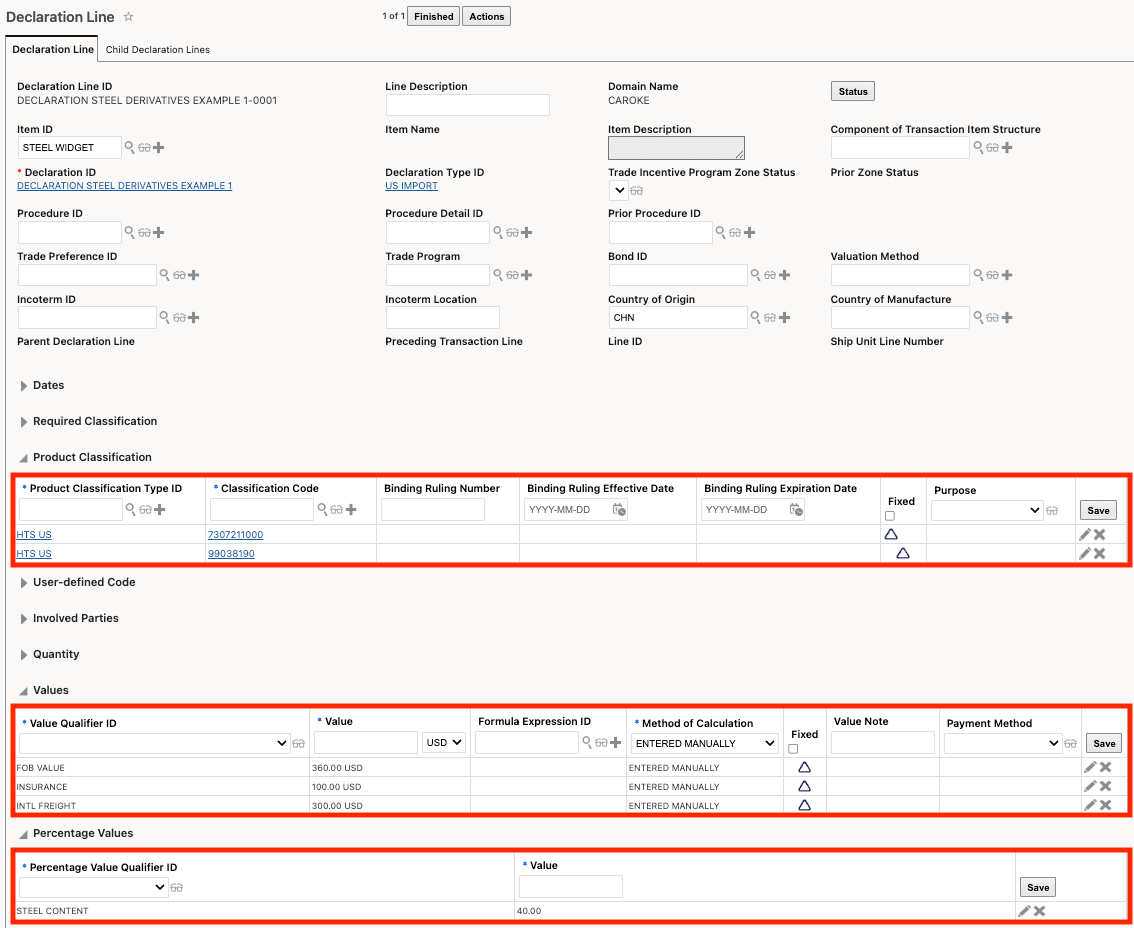Search Formula Expression ID lookup

click(x=587, y=743)
